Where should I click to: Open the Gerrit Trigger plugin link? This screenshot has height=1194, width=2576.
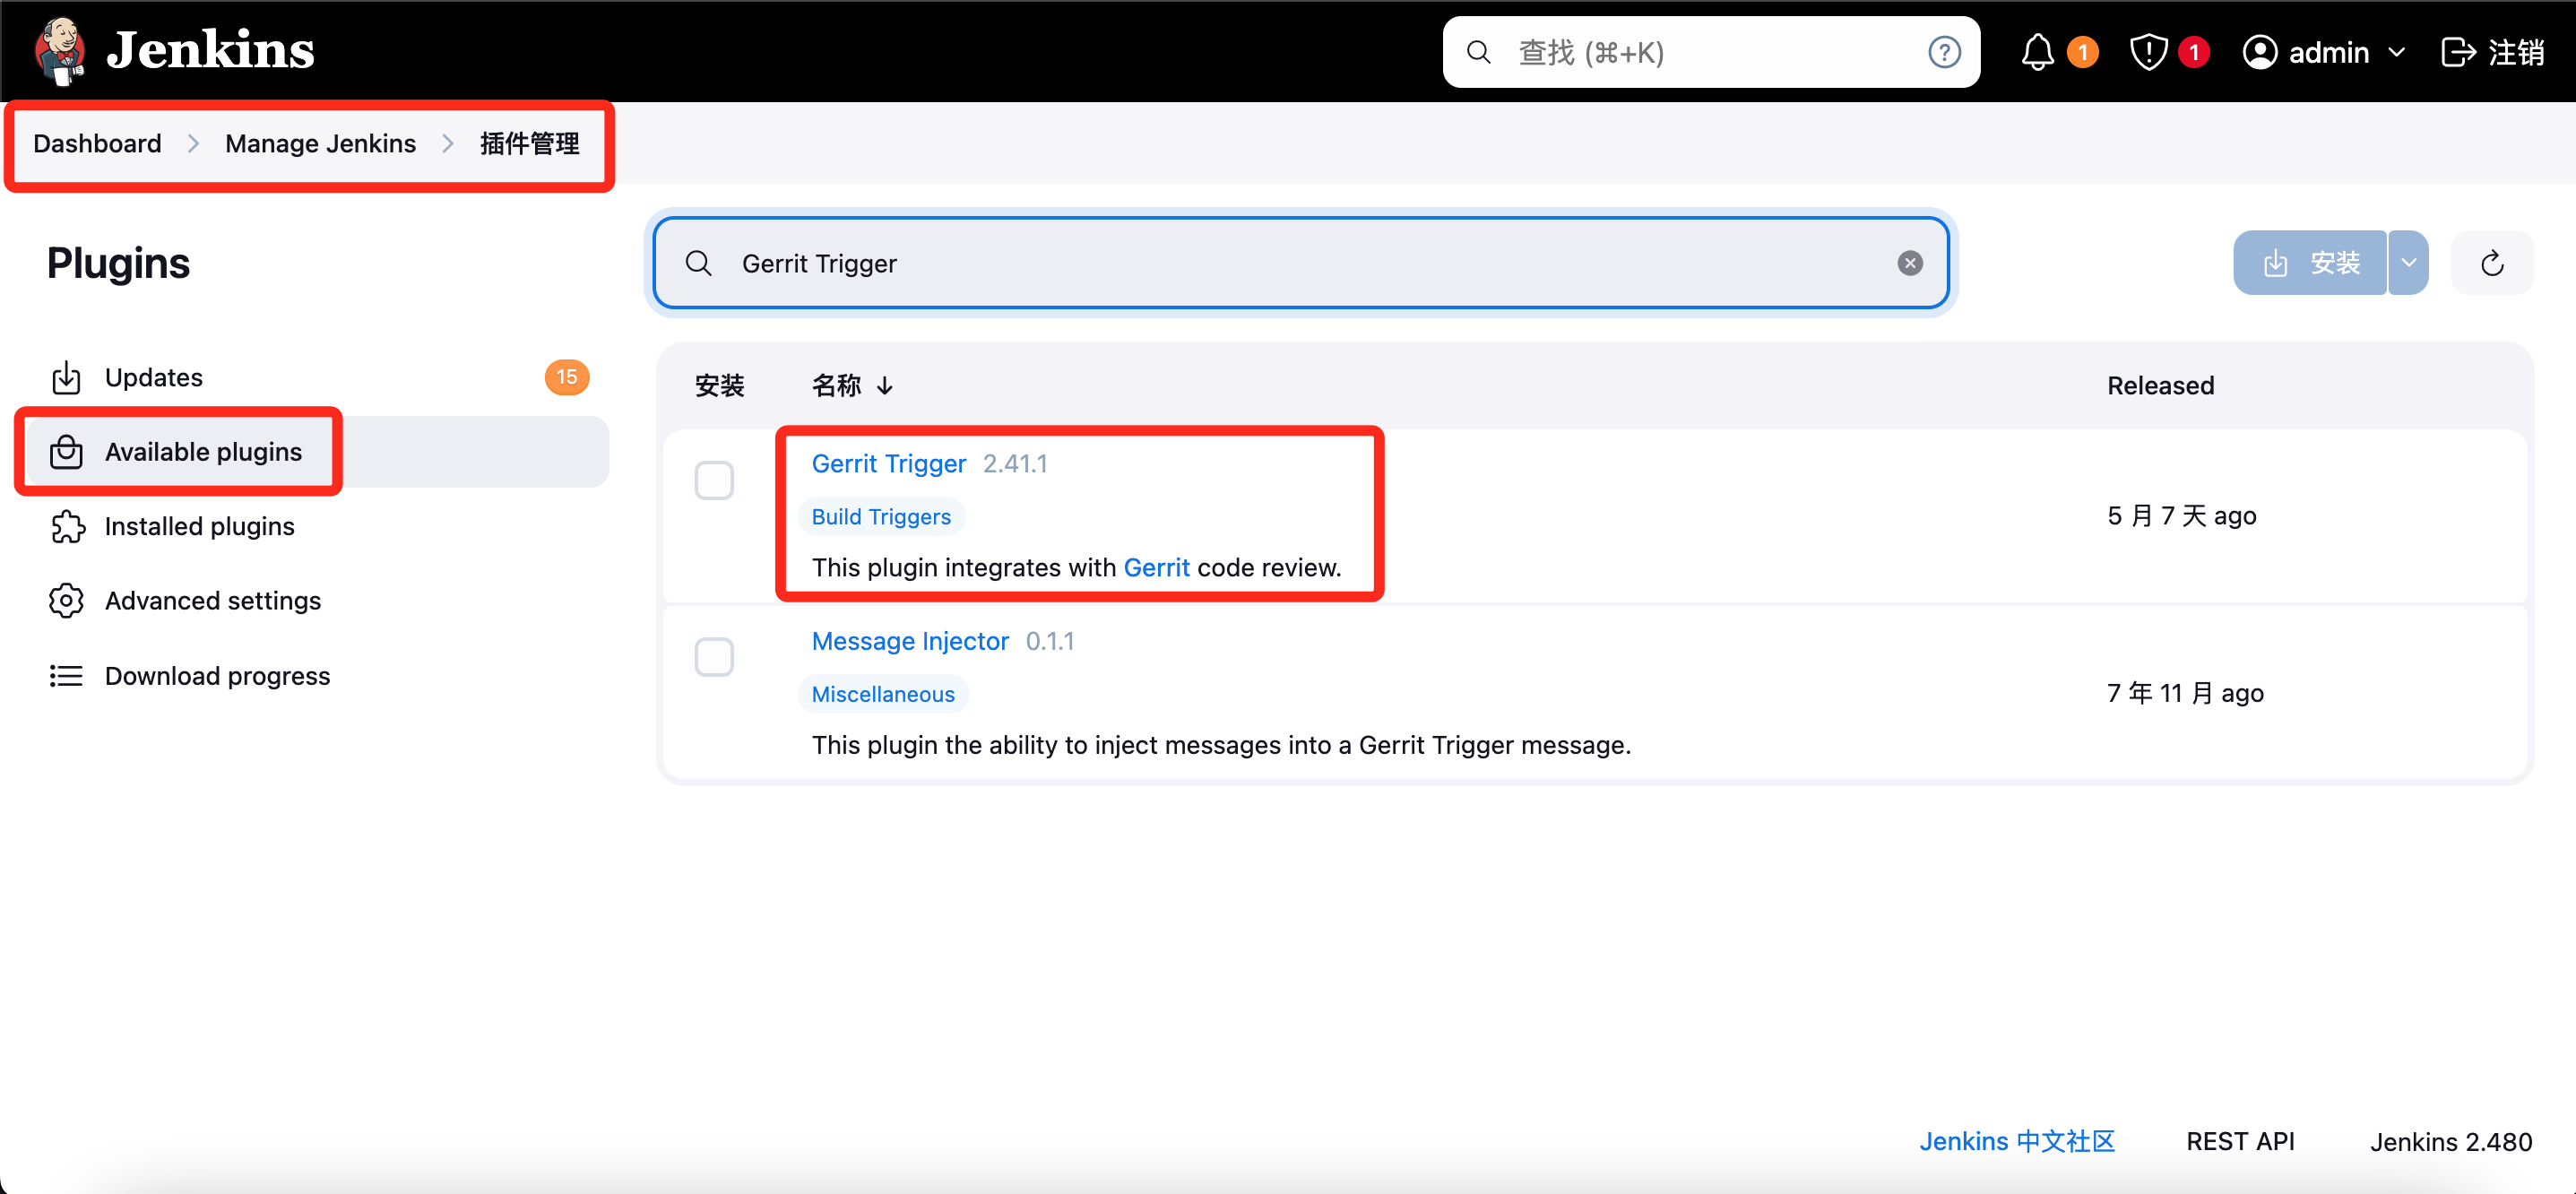coord(888,463)
